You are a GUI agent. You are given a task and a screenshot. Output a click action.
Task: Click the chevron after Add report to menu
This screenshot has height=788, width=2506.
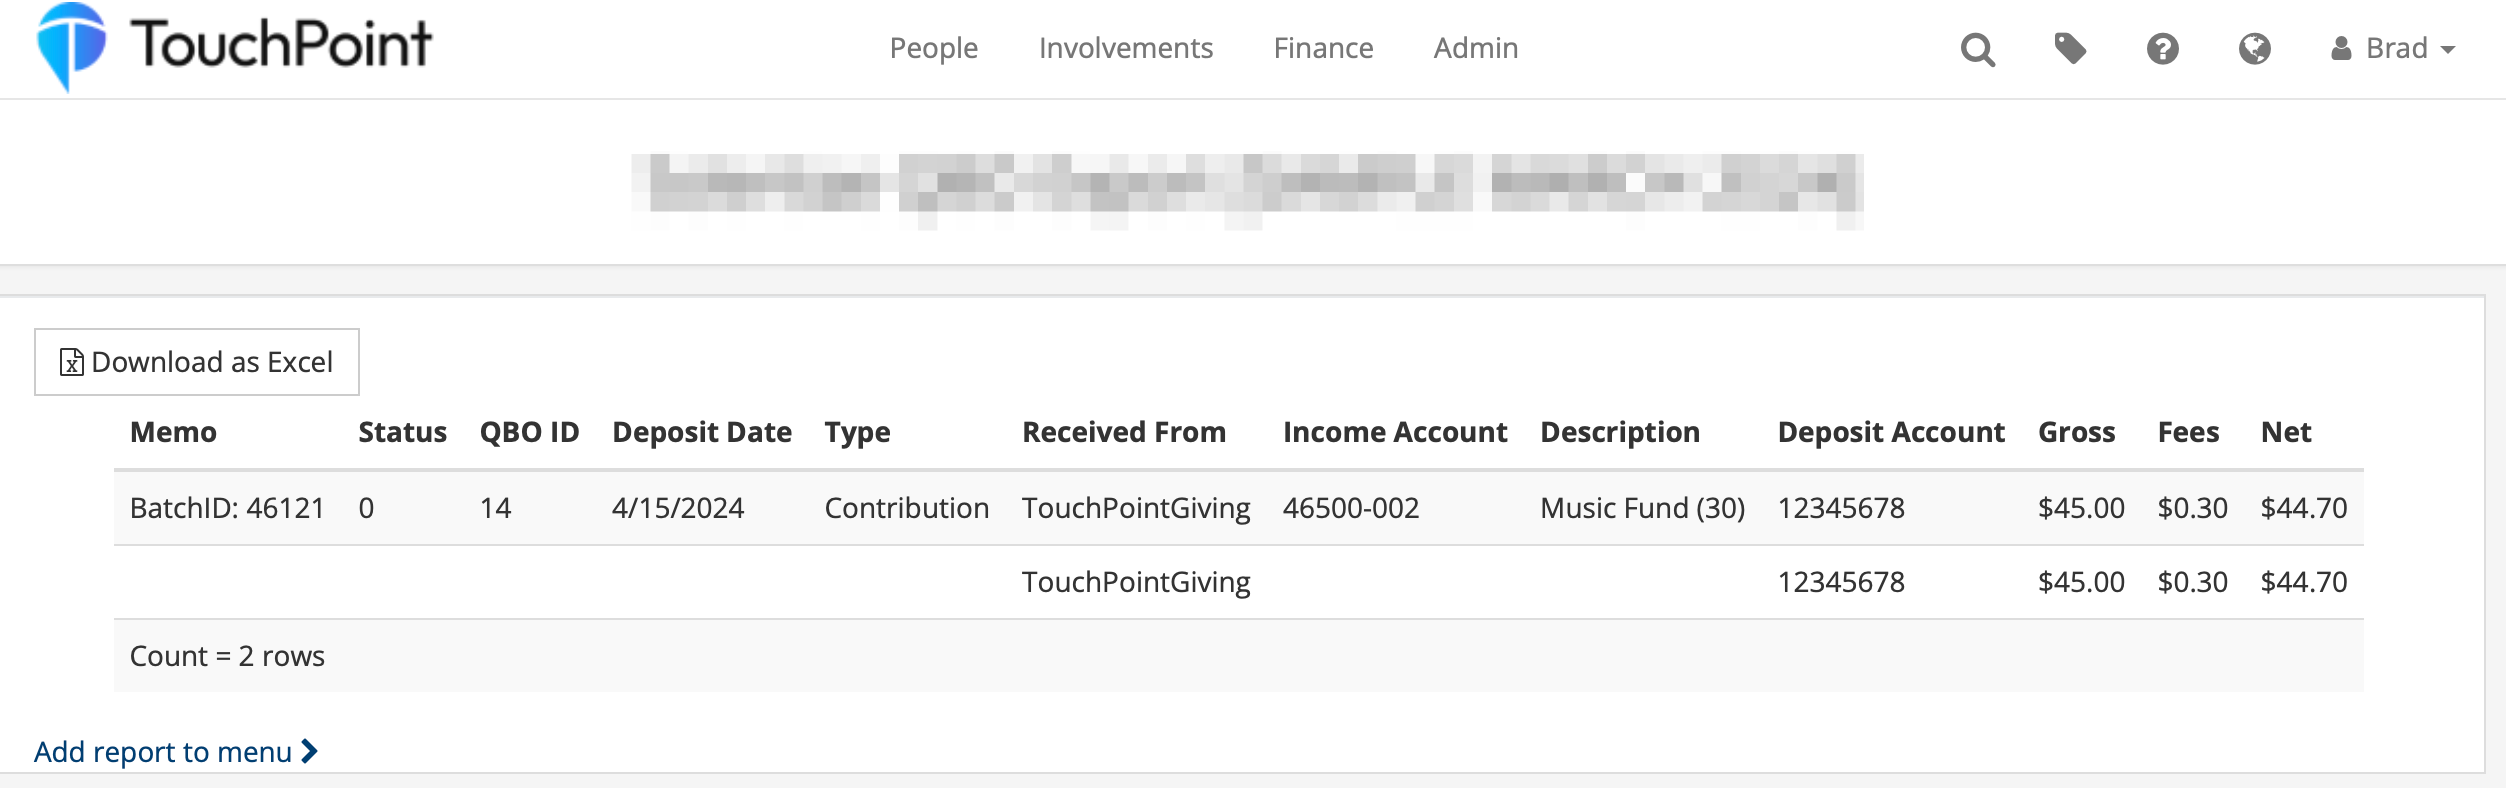pos(309,751)
